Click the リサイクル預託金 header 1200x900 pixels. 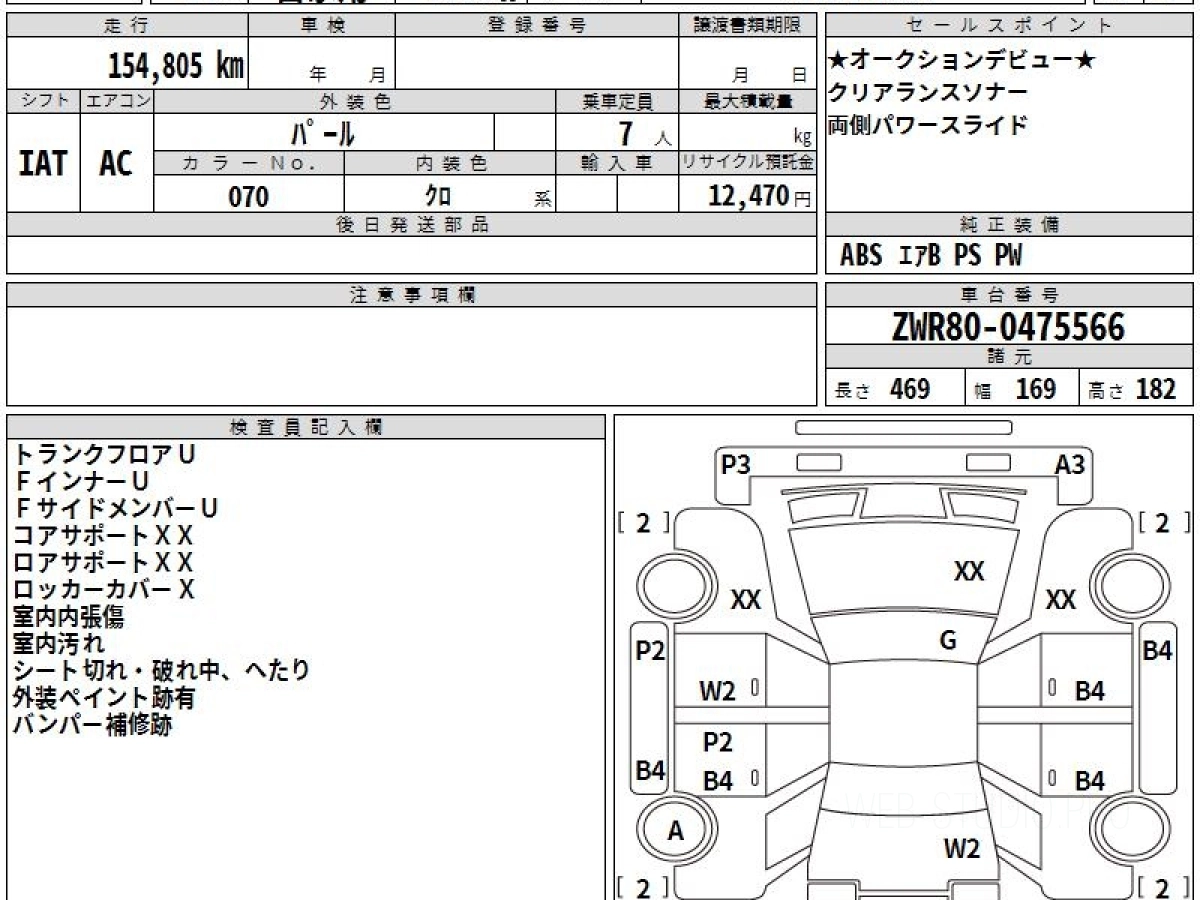(x=748, y=163)
